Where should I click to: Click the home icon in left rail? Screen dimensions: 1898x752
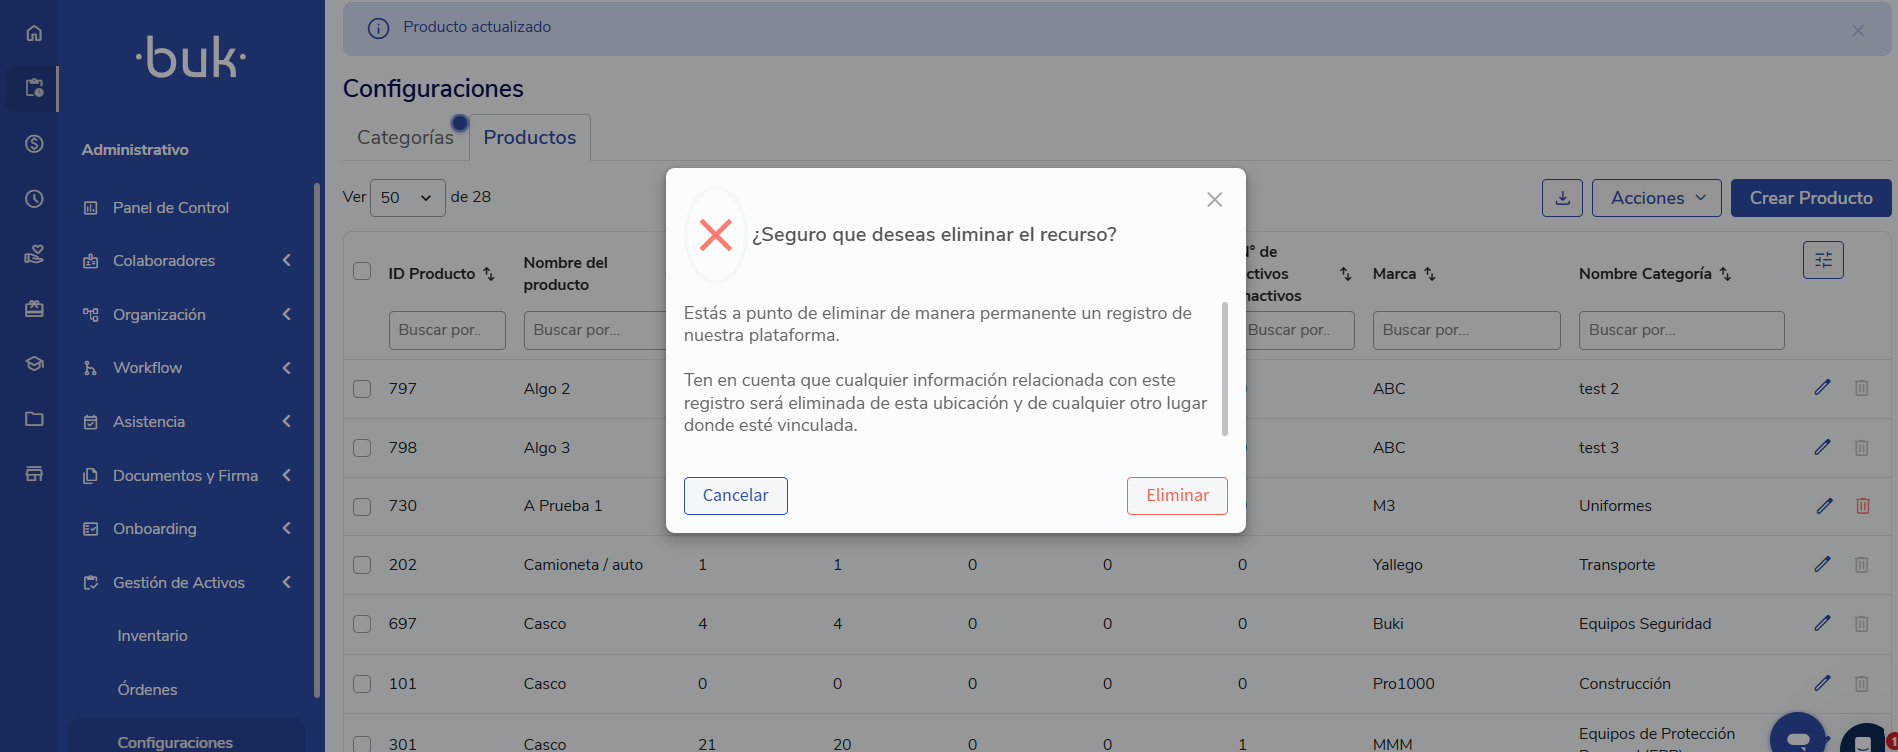coord(34,33)
